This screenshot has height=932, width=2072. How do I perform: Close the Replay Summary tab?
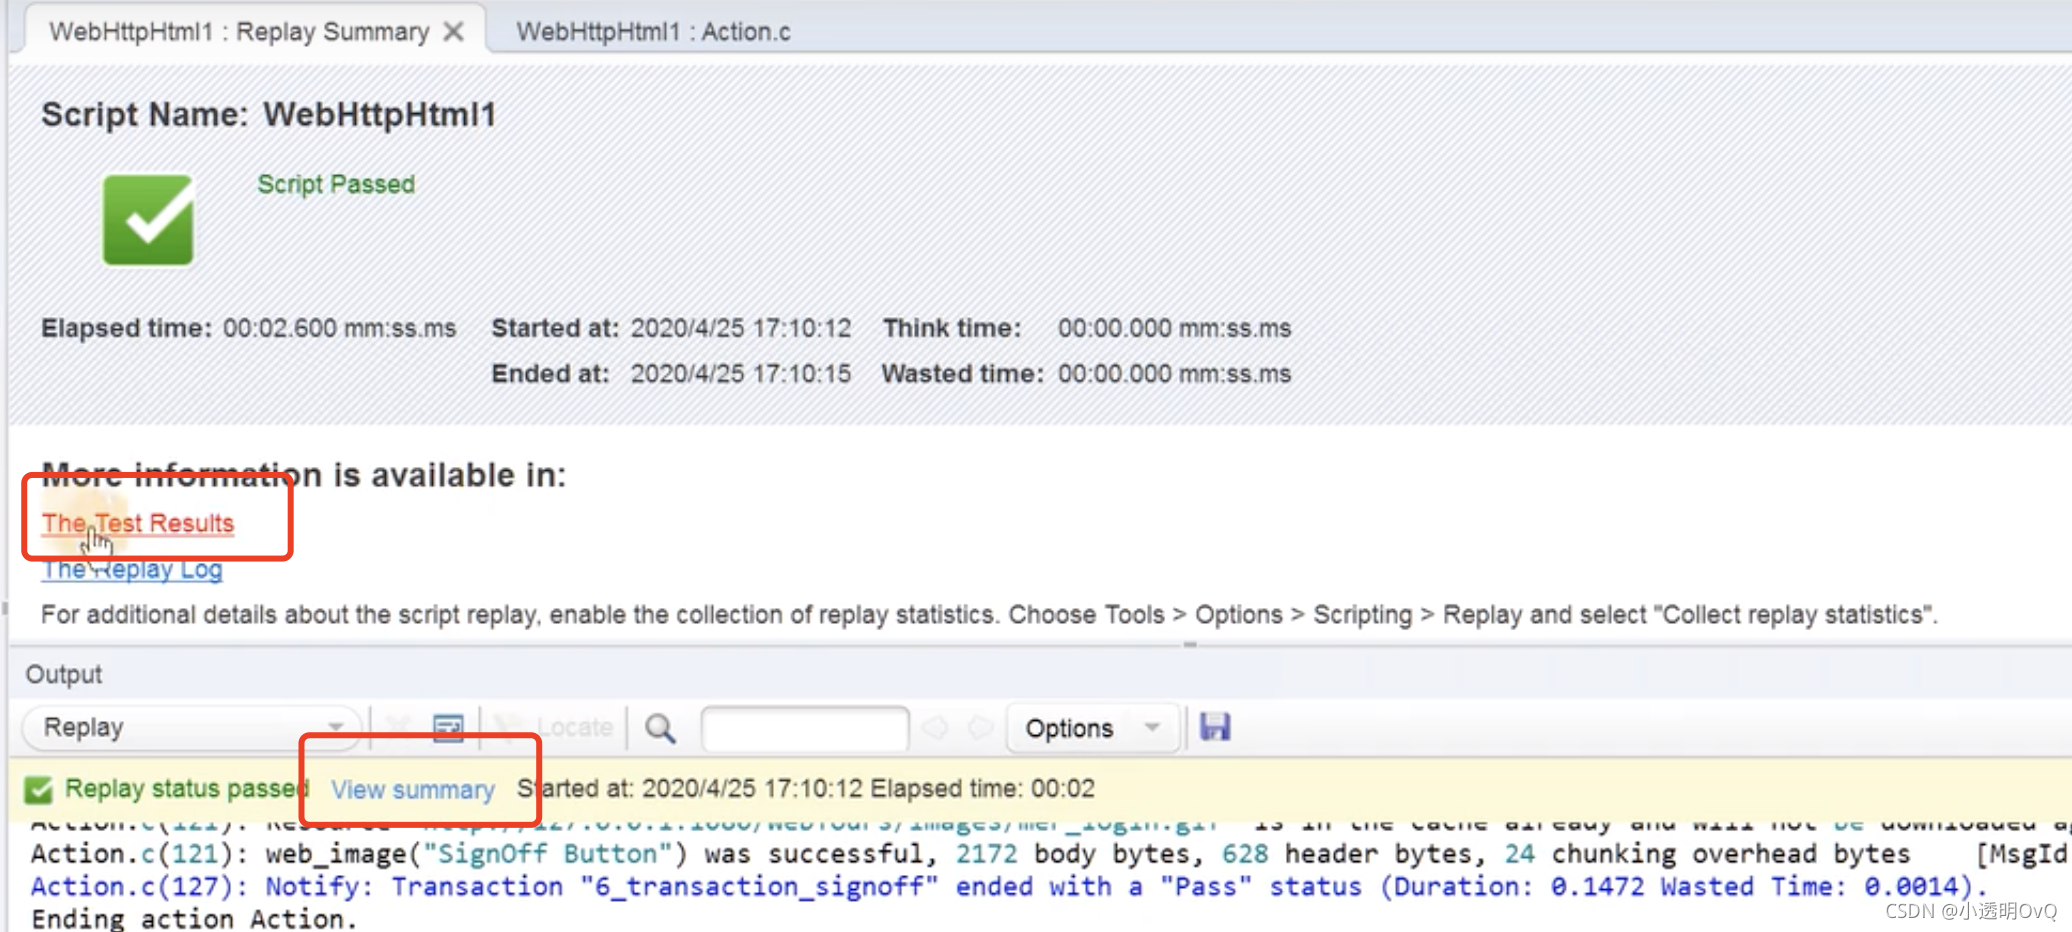coord(453,32)
